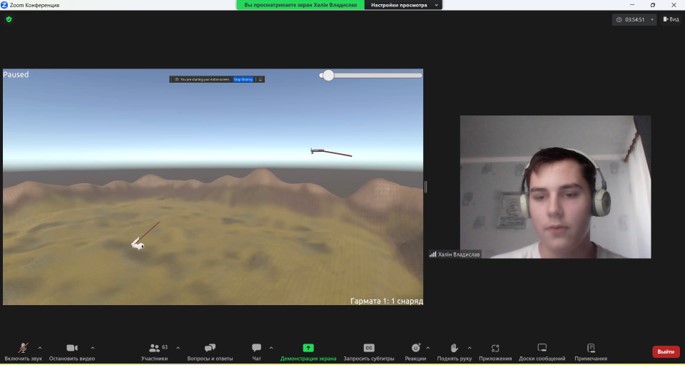The height and width of the screenshot is (365, 685).
Task: Open the Вид view menu
Action: tap(671, 19)
